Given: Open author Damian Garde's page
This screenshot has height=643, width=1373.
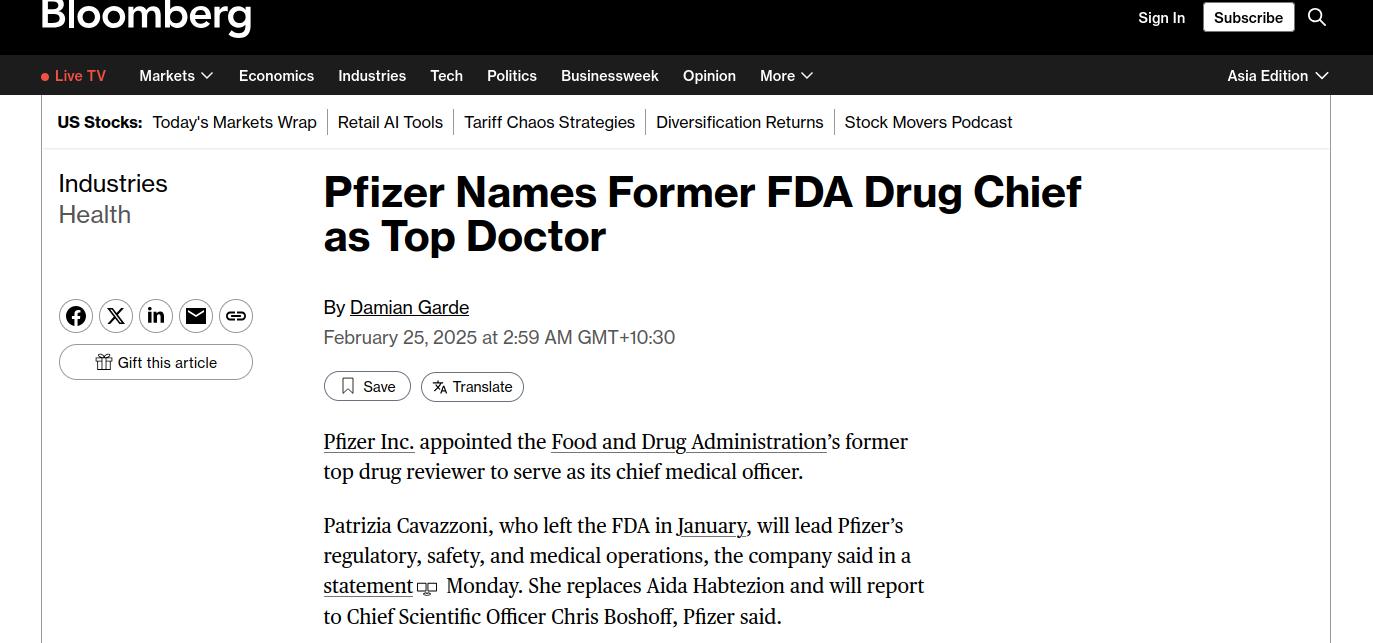Looking at the screenshot, I should (409, 308).
